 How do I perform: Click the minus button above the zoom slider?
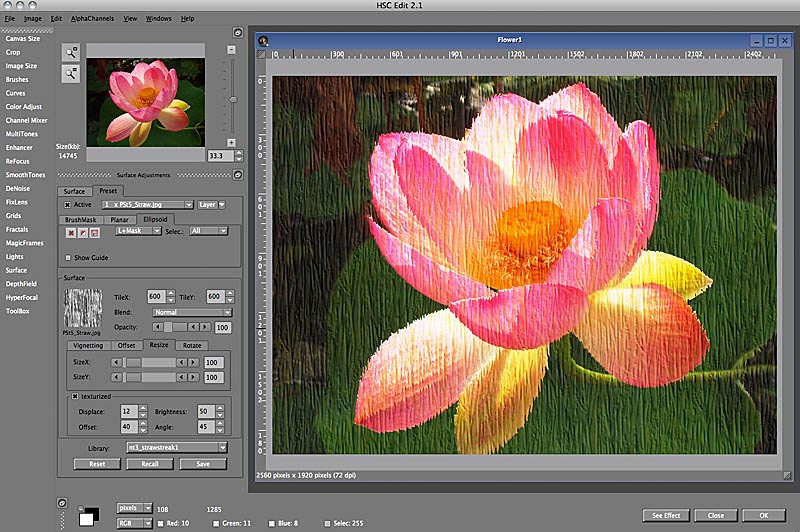click(x=232, y=49)
